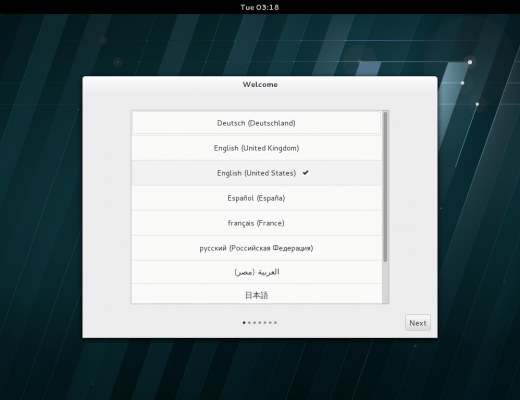Click the Next button
Viewport: 520px width, 400px height.
[418, 323]
